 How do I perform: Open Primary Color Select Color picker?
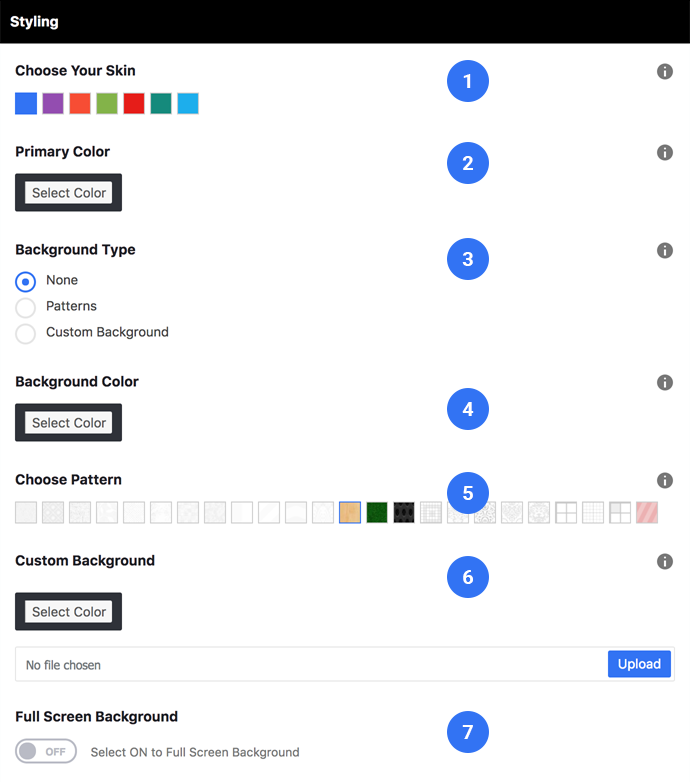pyautogui.click(x=68, y=193)
